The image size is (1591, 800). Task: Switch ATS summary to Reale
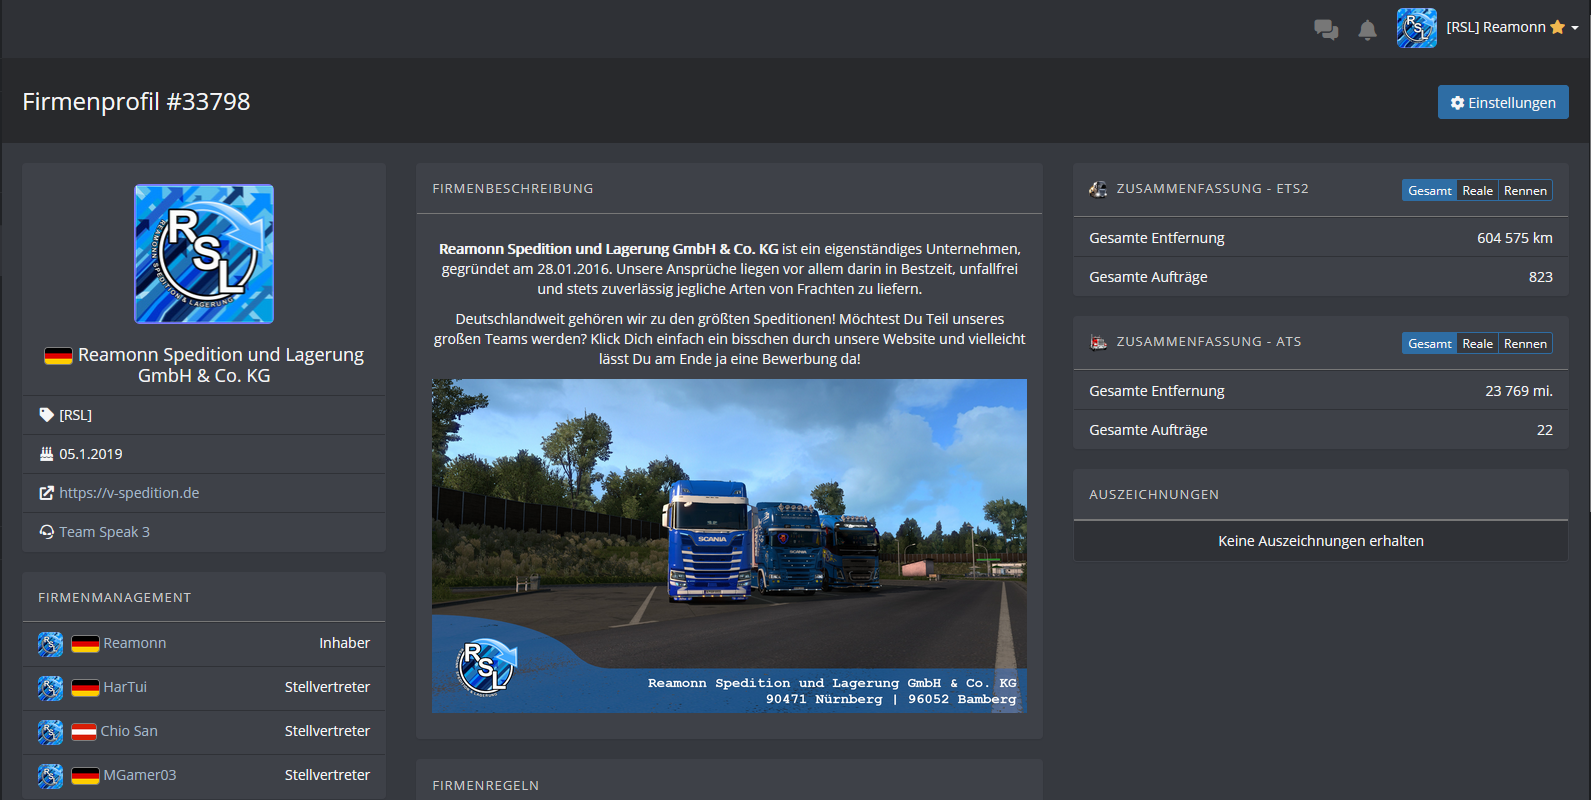pyautogui.click(x=1477, y=344)
